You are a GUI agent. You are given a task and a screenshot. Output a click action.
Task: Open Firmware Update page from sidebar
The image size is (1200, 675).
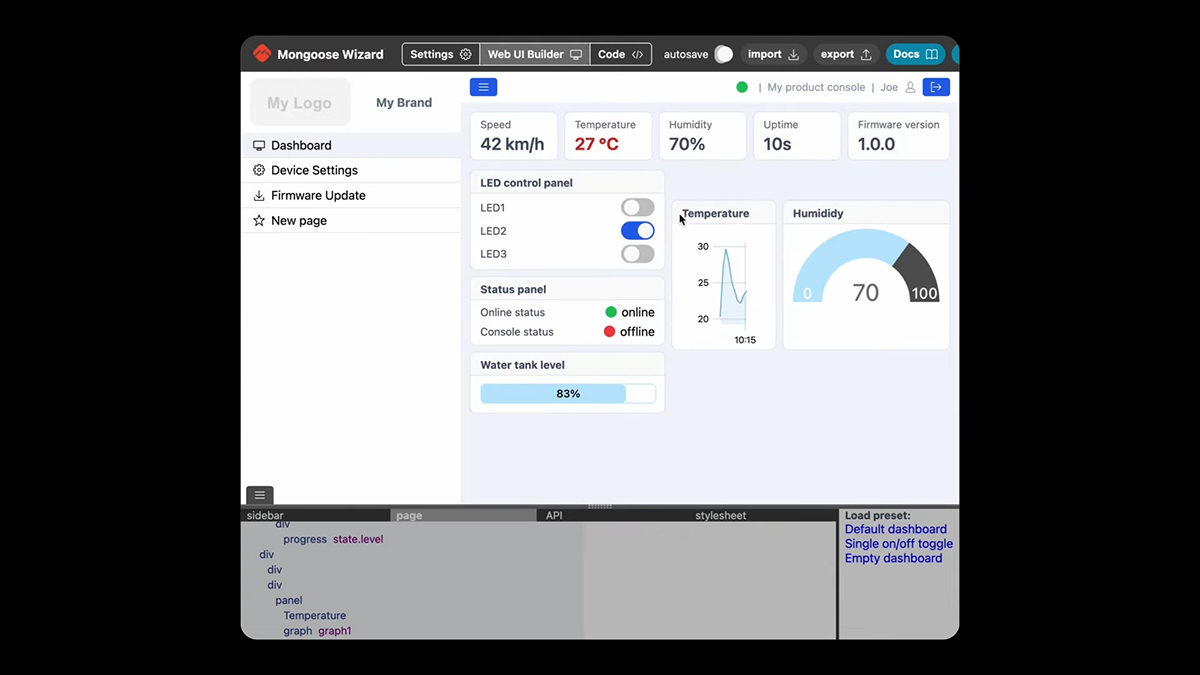pyautogui.click(x=317, y=195)
